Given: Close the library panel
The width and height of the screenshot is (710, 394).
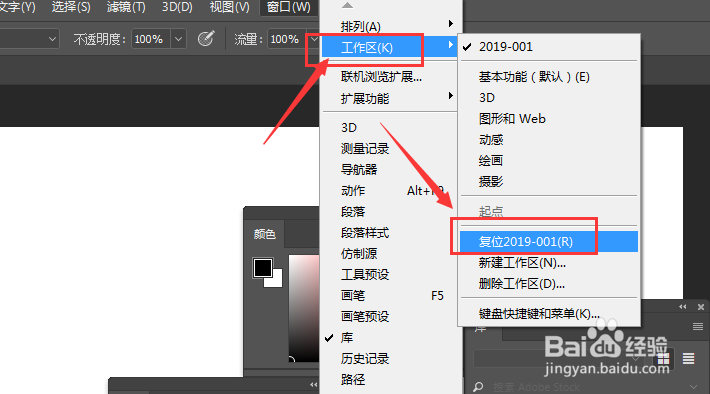Looking at the screenshot, I should pyautogui.click(x=701, y=307).
